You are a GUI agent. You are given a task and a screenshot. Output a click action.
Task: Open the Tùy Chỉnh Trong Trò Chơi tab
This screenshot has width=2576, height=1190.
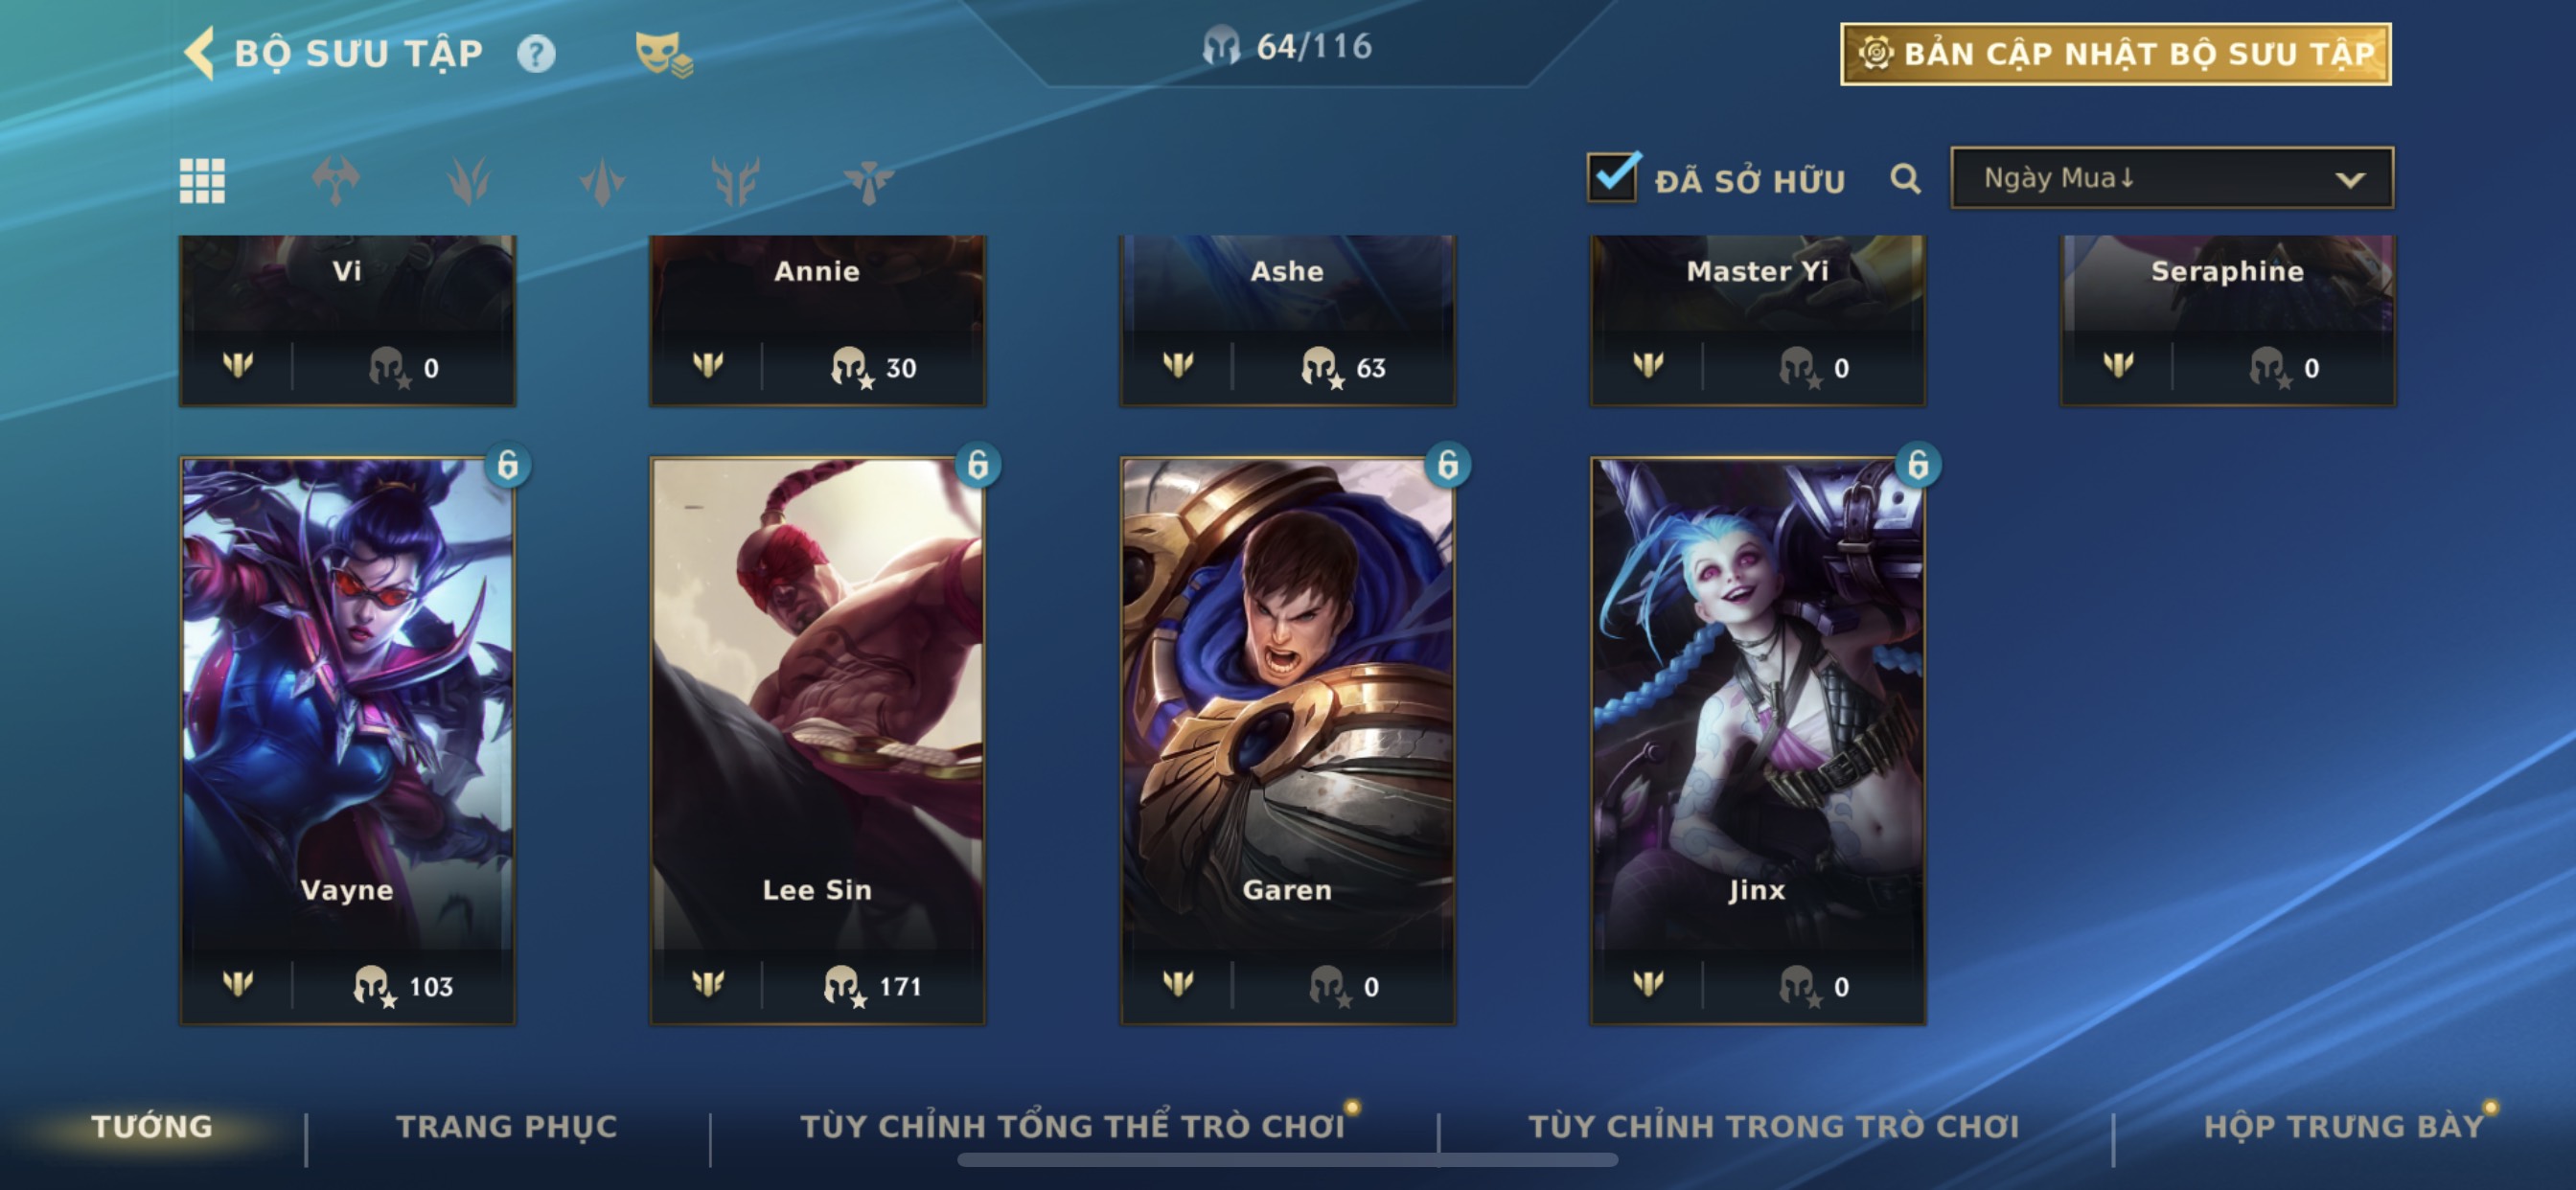tap(1774, 1127)
